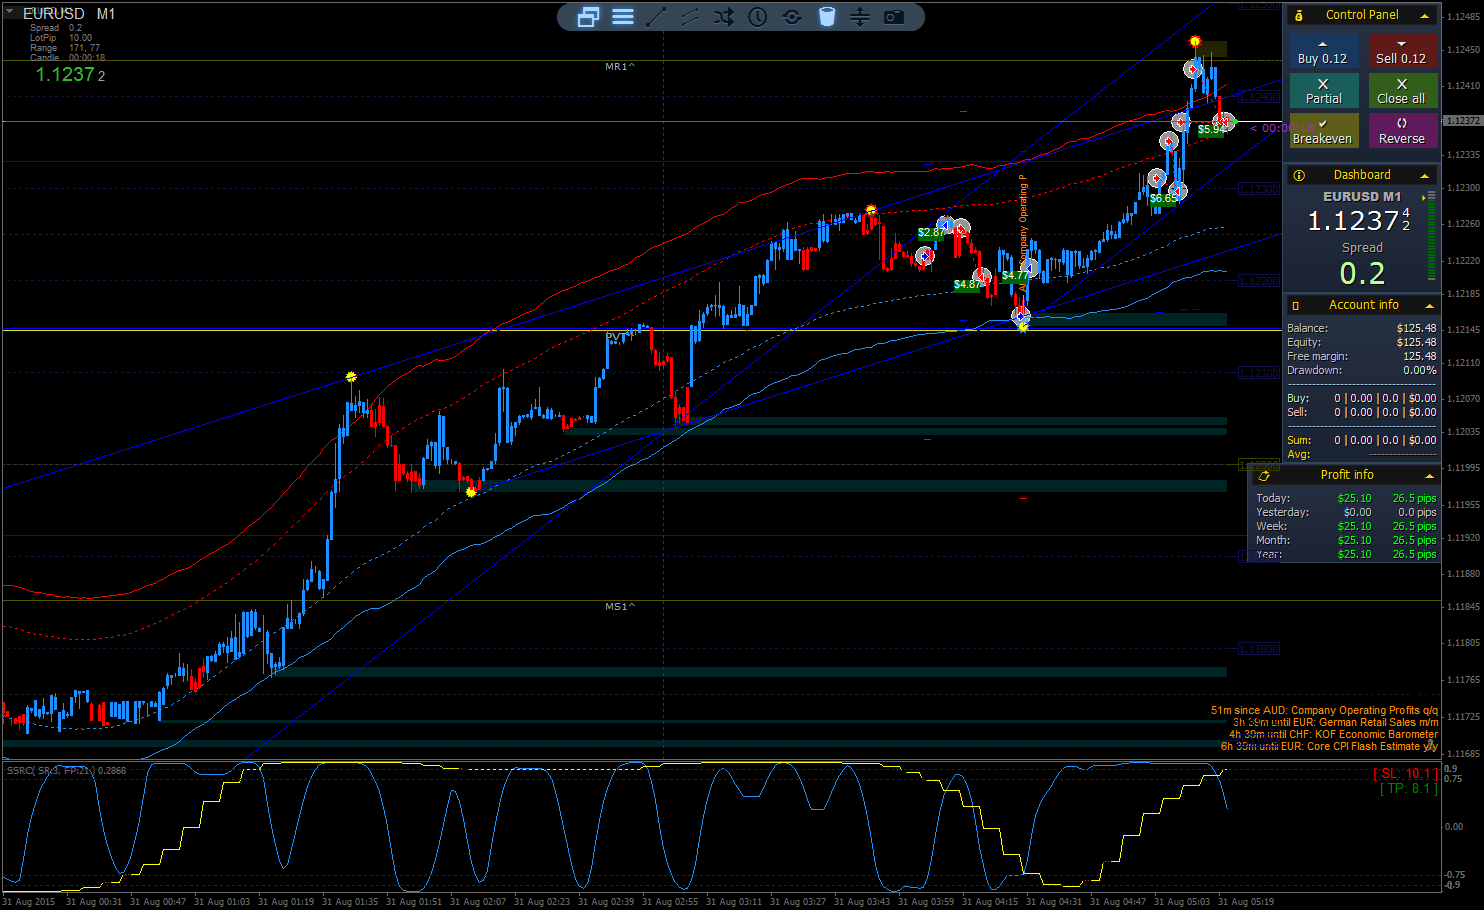Click the MS1 support level label

pyautogui.click(x=620, y=607)
